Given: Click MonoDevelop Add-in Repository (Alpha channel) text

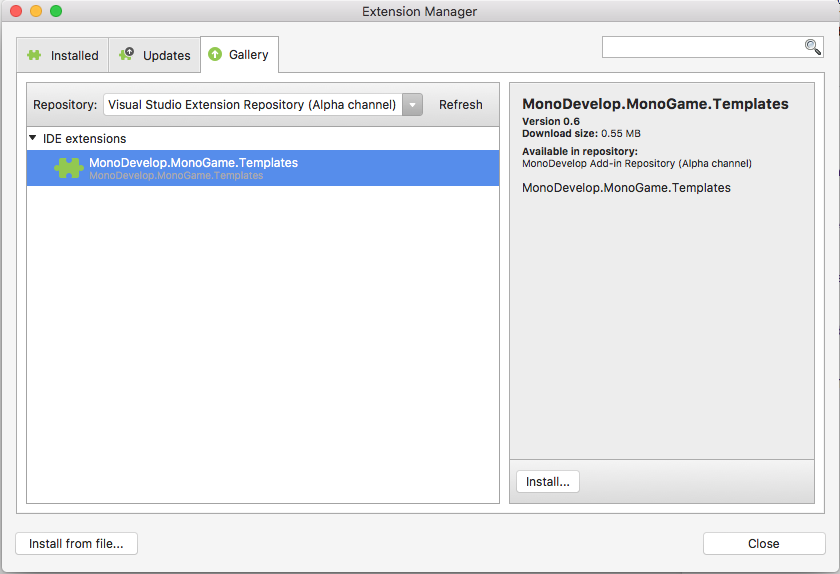Looking at the screenshot, I should pyautogui.click(x=637, y=163).
